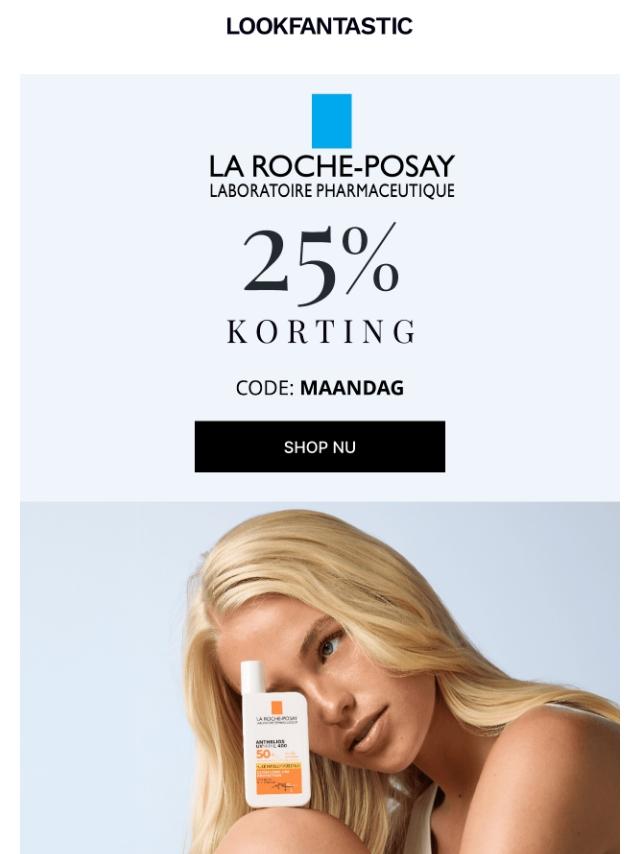640x854 pixels.
Task: Click the orange label panel on the bottle
Action: pos(279,778)
